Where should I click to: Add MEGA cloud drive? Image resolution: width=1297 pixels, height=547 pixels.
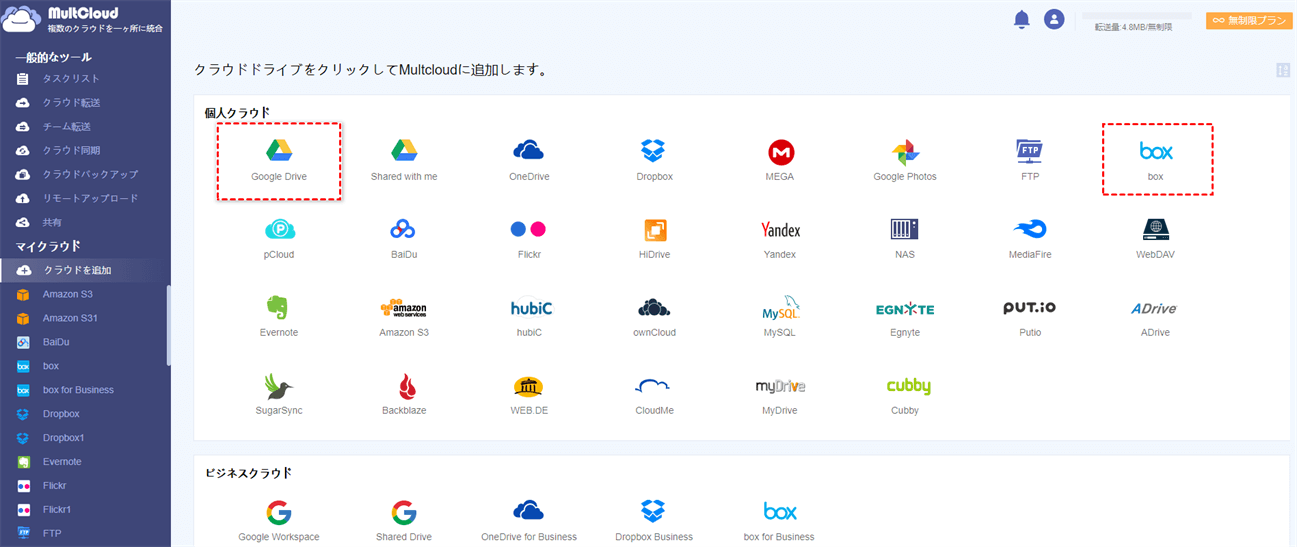pyautogui.click(x=780, y=161)
